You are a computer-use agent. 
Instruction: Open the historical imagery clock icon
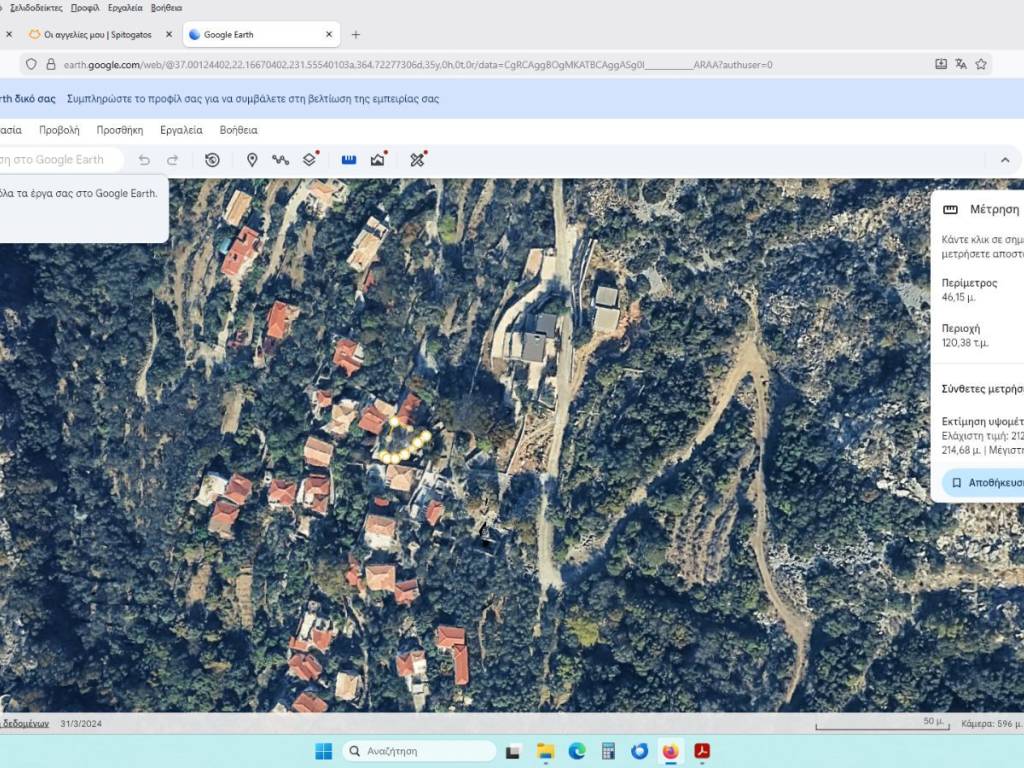pos(212,160)
